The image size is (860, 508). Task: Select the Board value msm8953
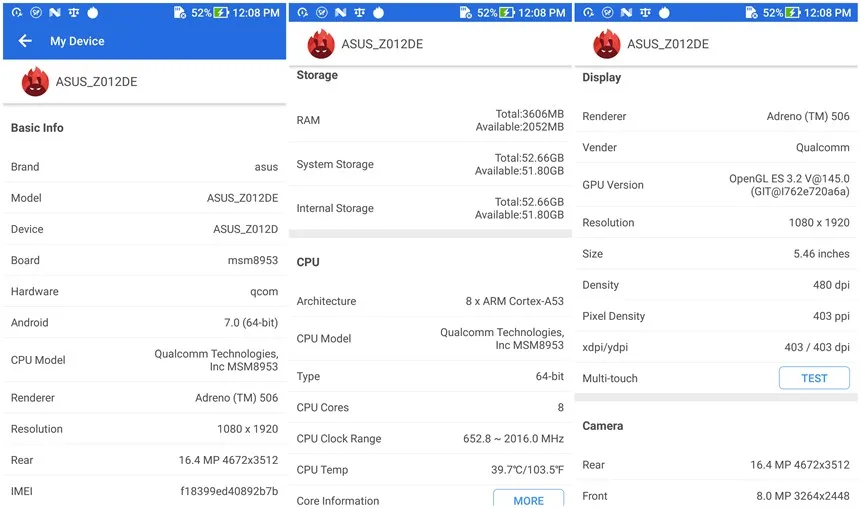[x=253, y=260]
